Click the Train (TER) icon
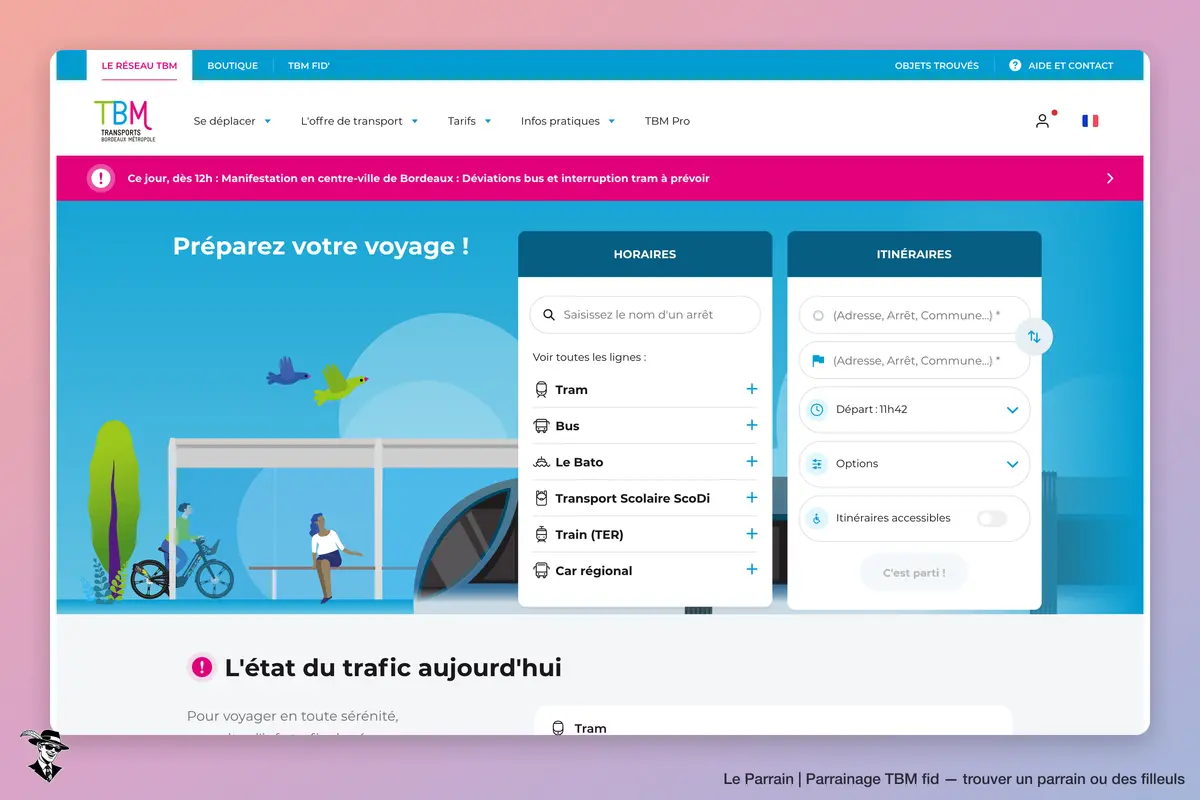 (x=541, y=534)
